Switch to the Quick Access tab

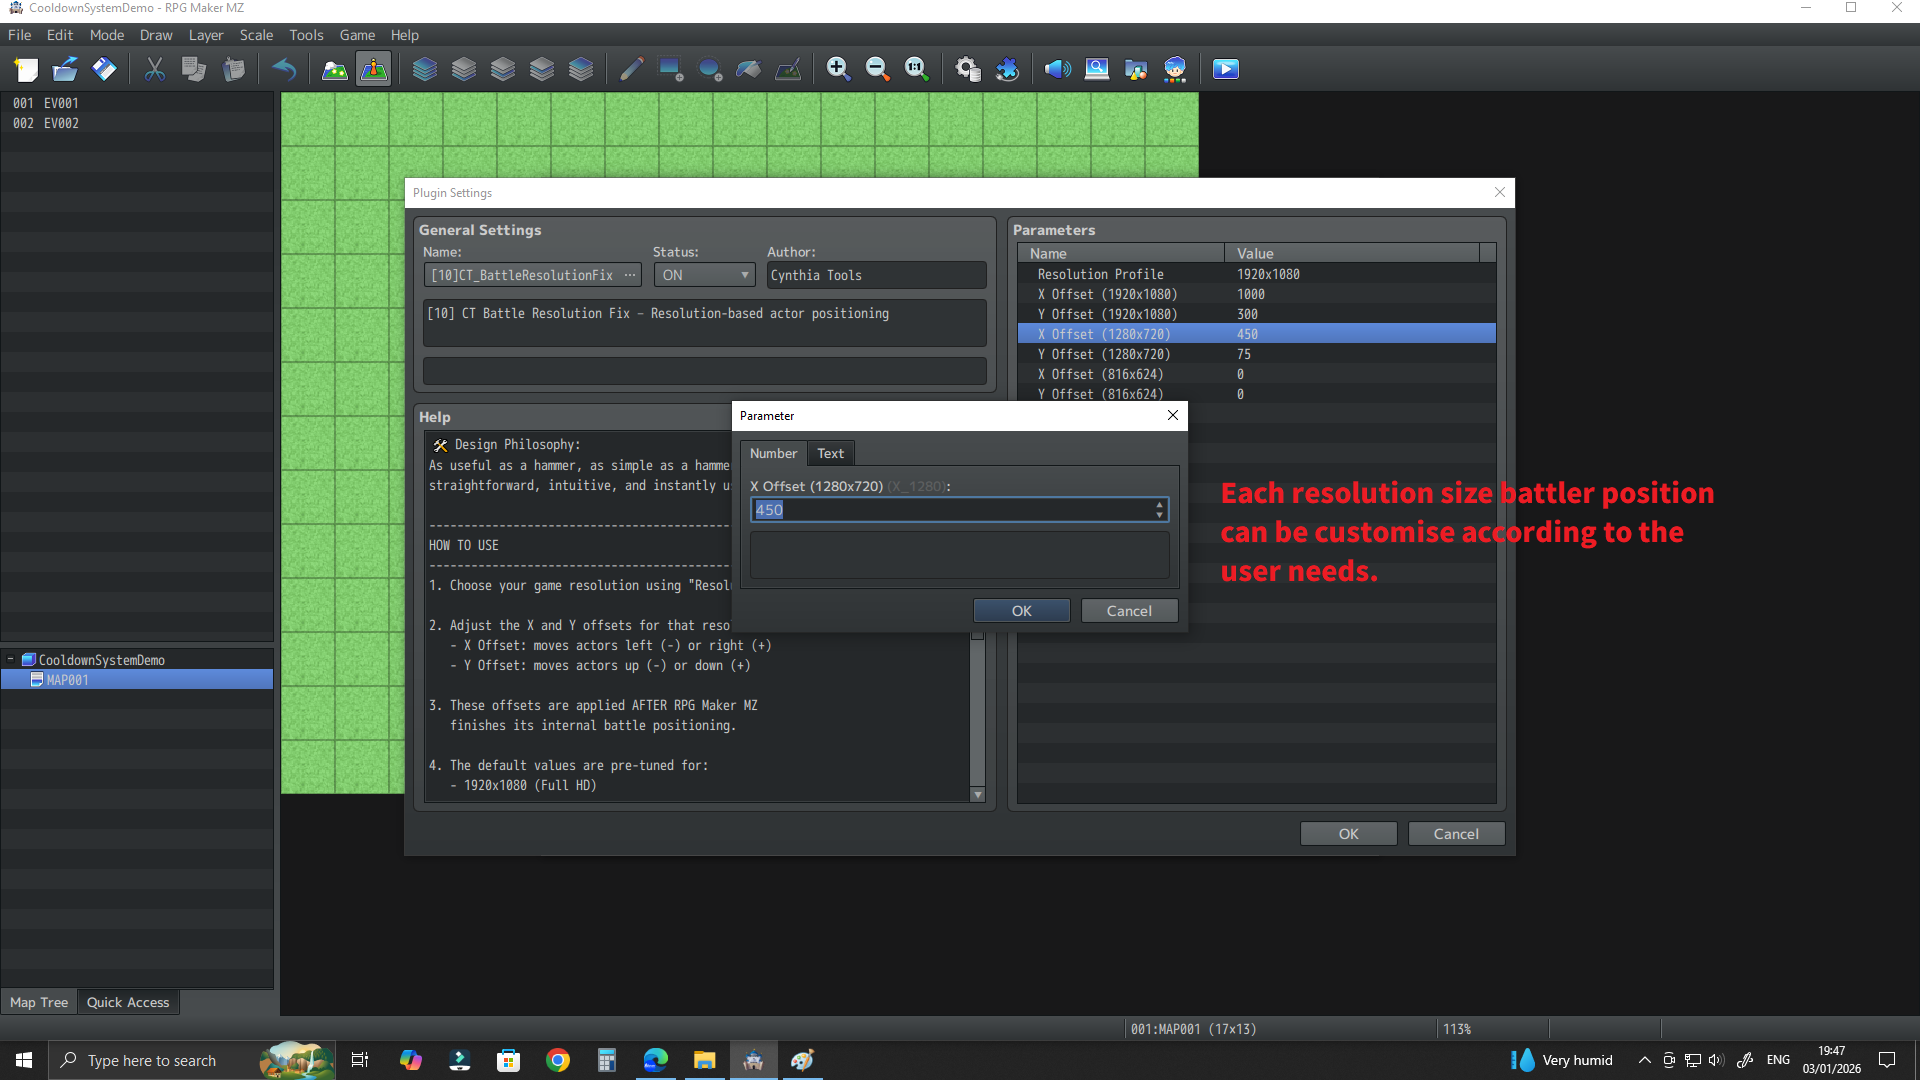click(128, 1002)
